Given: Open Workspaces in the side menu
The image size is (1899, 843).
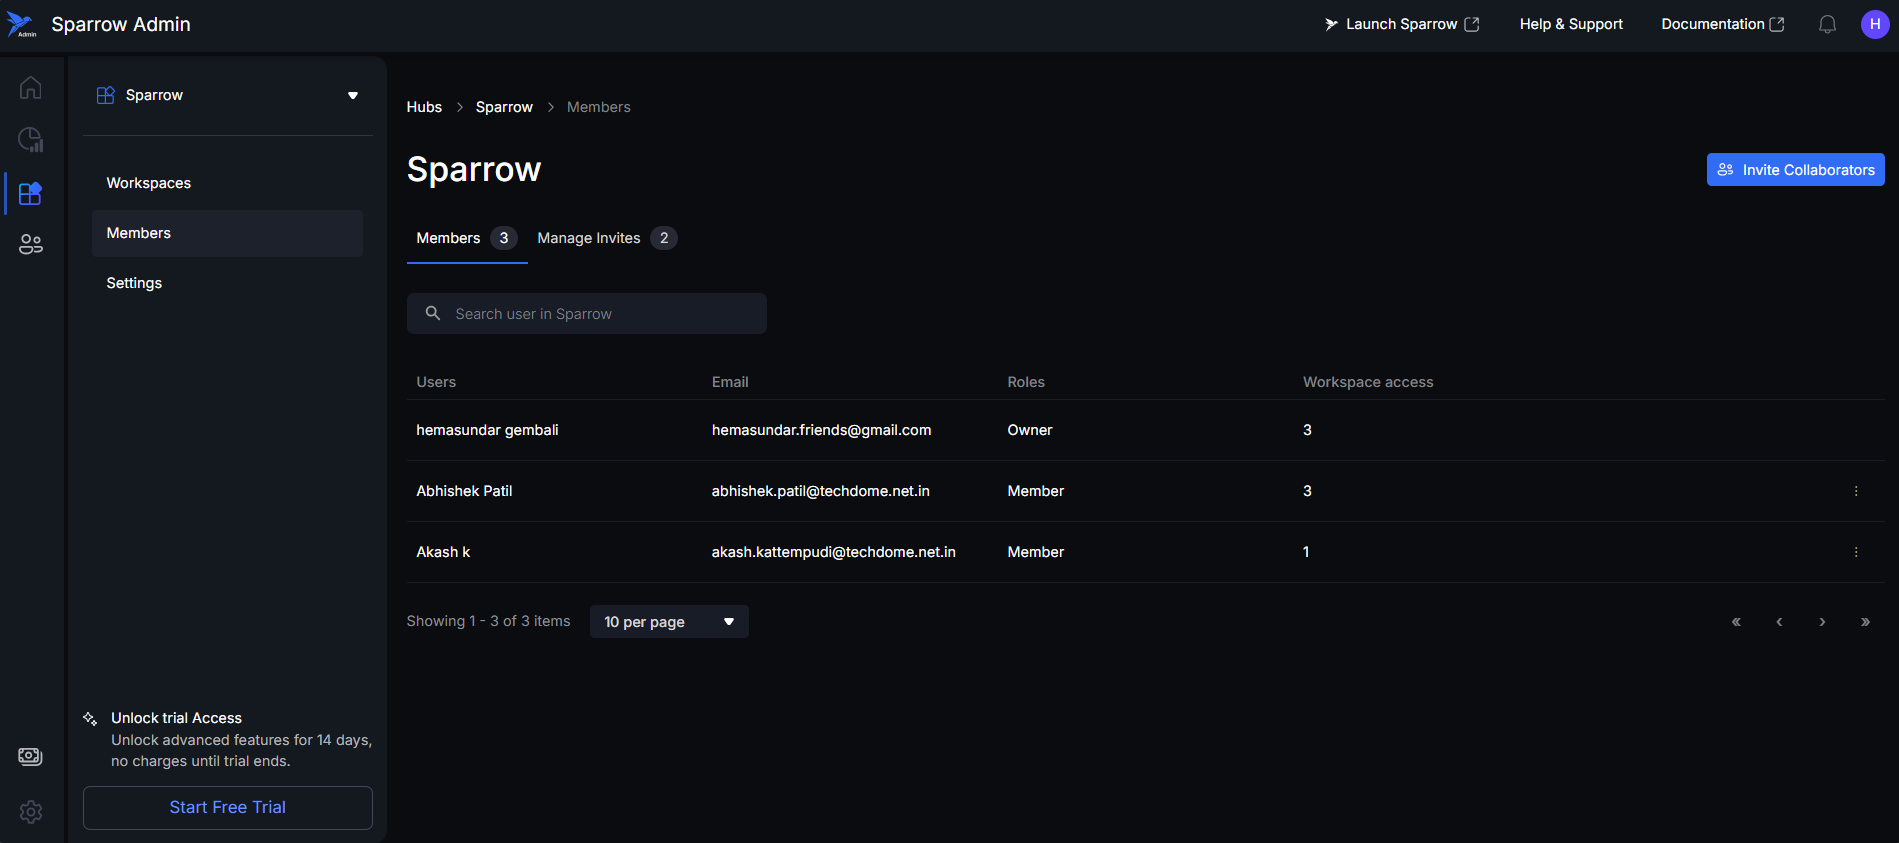Looking at the screenshot, I should (x=149, y=183).
